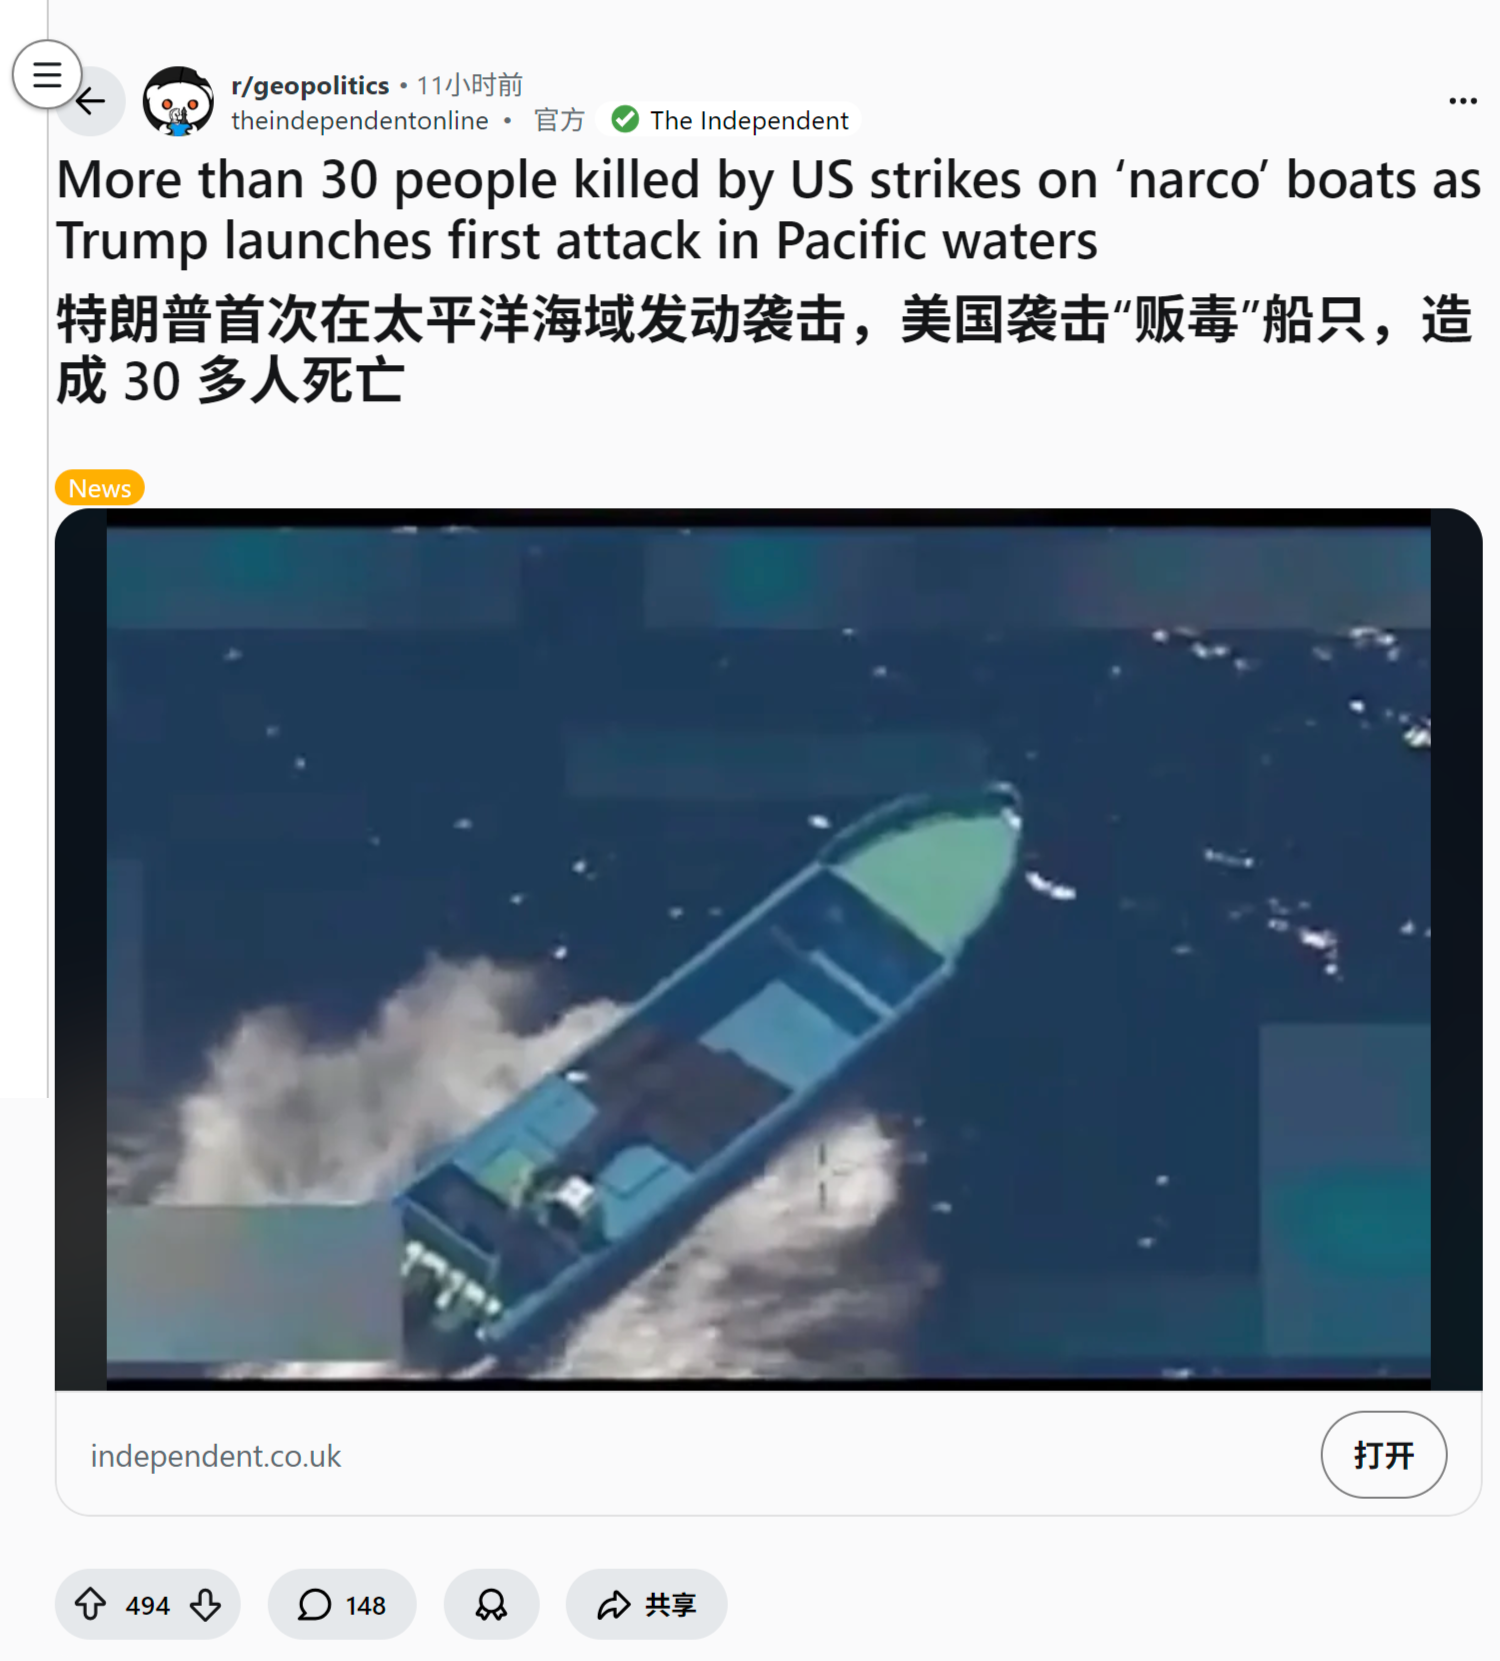Image resolution: width=1500 pixels, height=1661 pixels.
Task: Open the hamburger menu icon
Action: point(46,74)
